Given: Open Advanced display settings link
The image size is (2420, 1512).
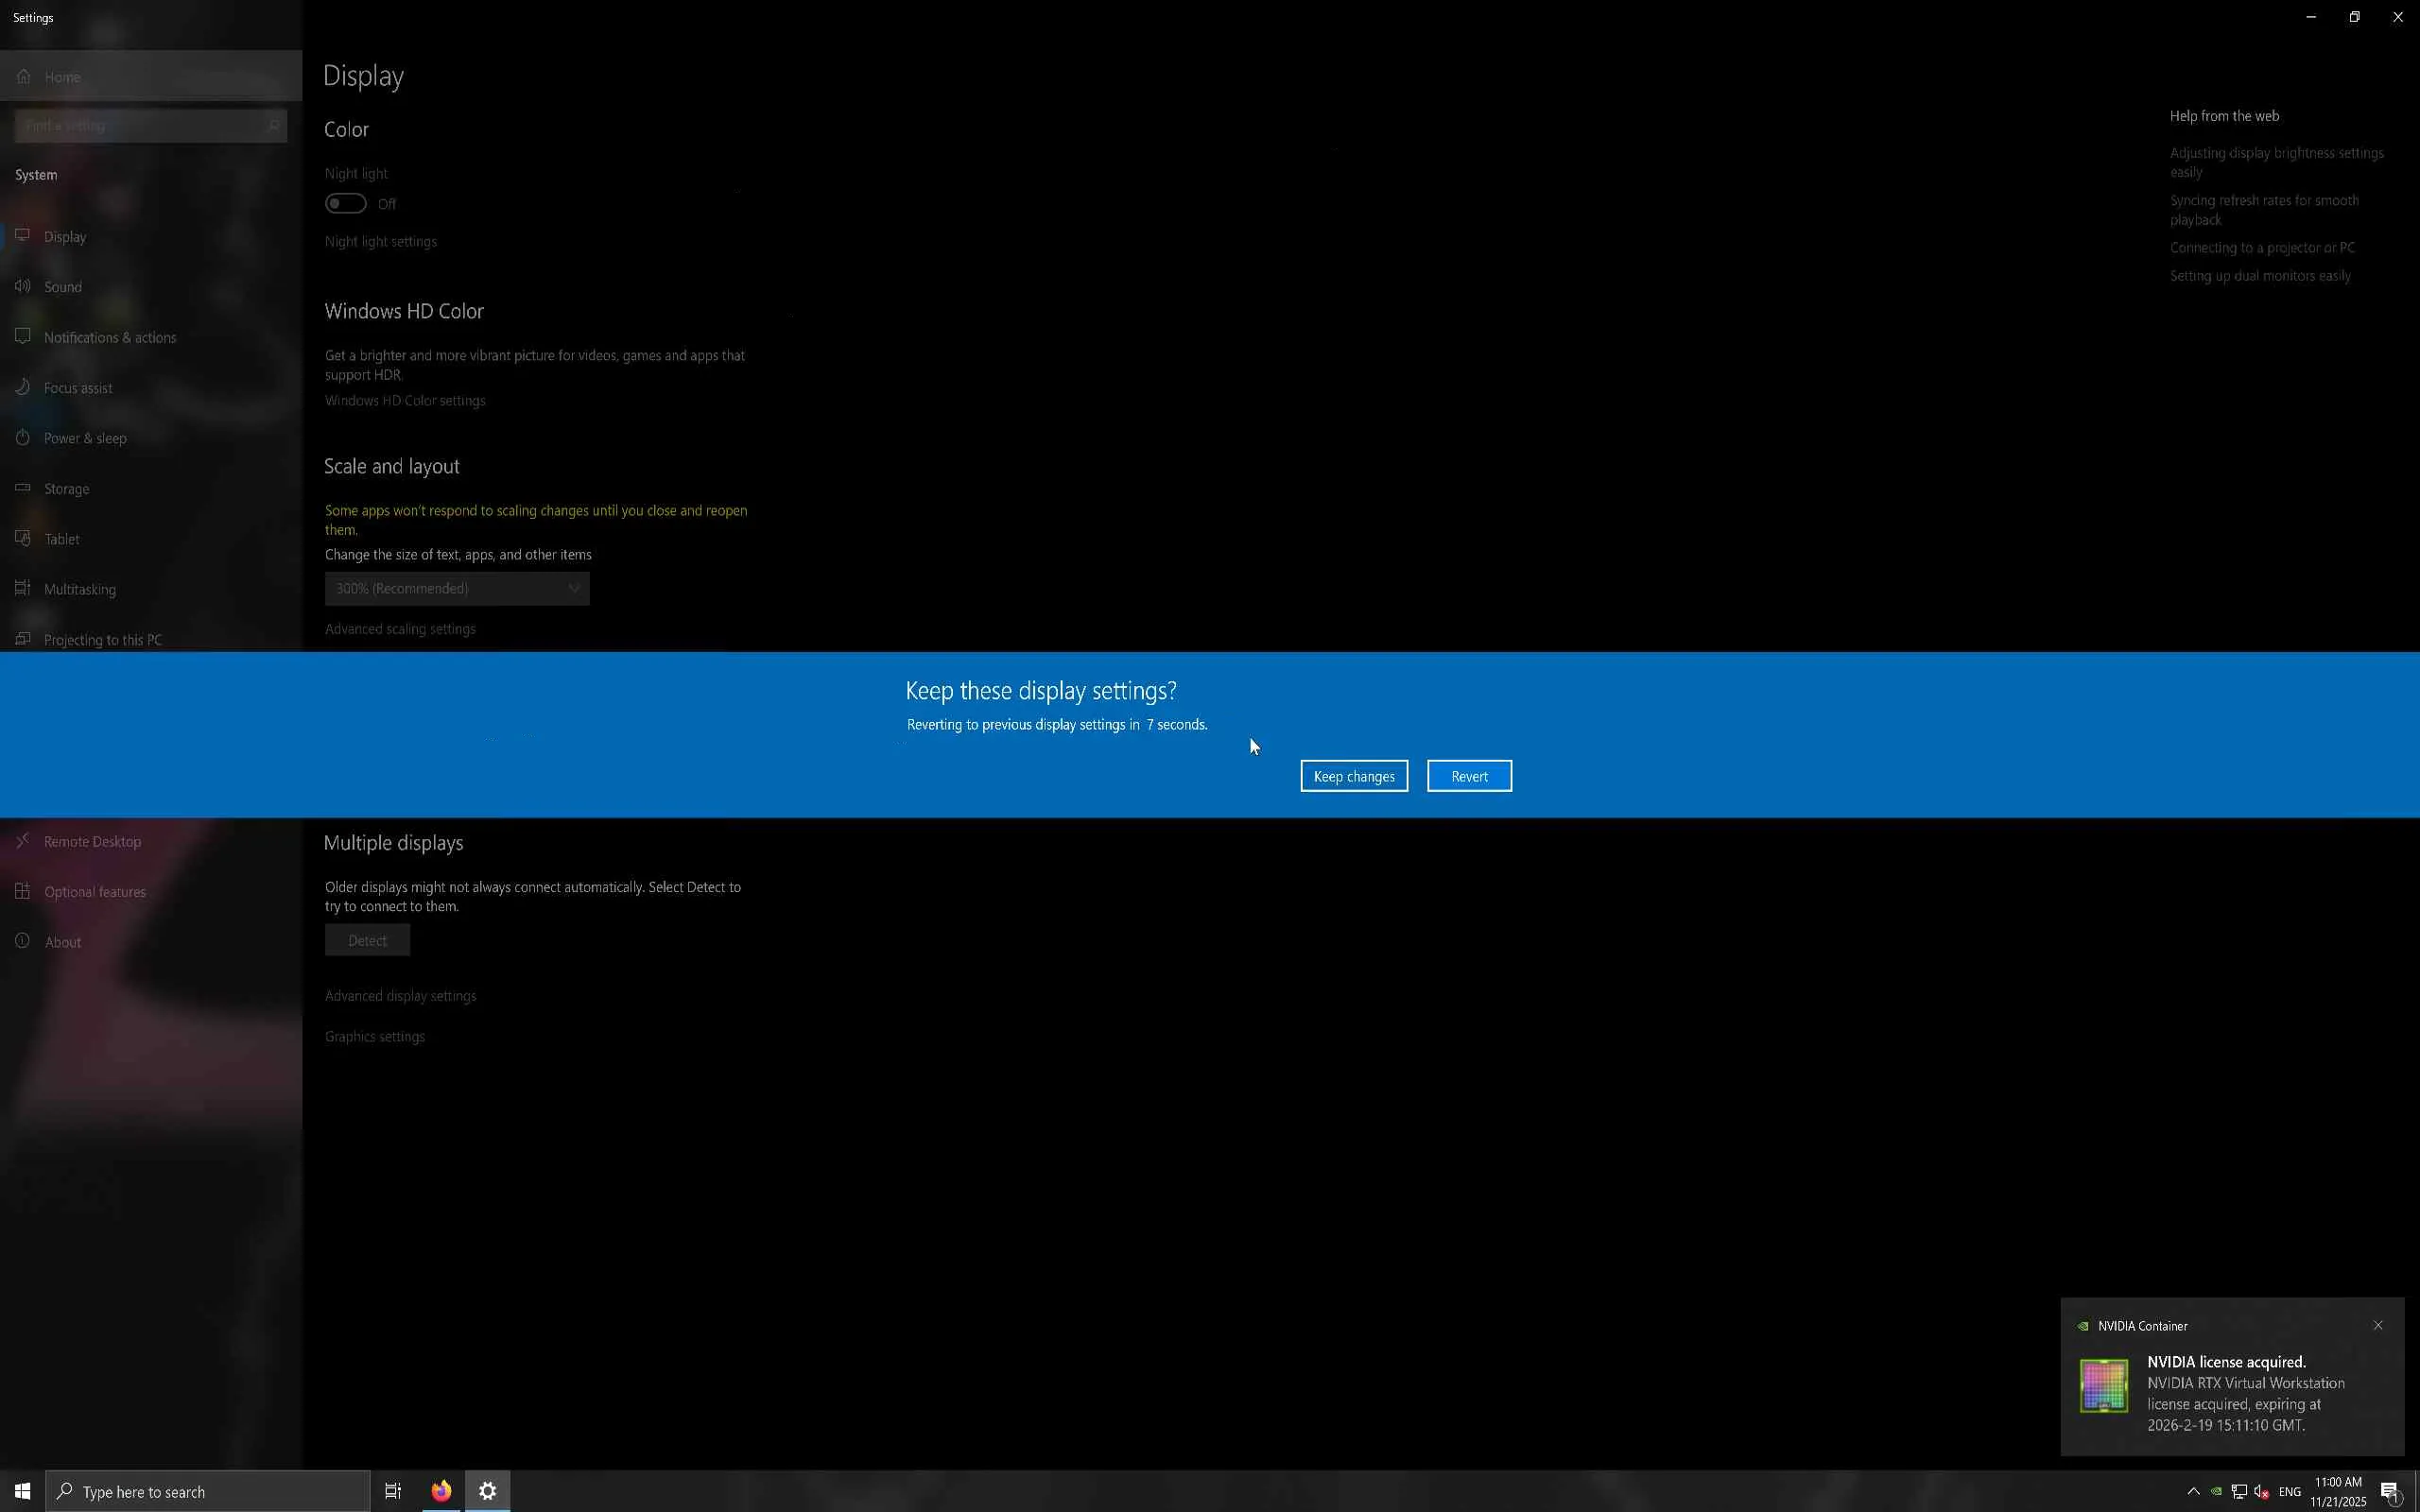Looking at the screenshot, I should point(400,996).
